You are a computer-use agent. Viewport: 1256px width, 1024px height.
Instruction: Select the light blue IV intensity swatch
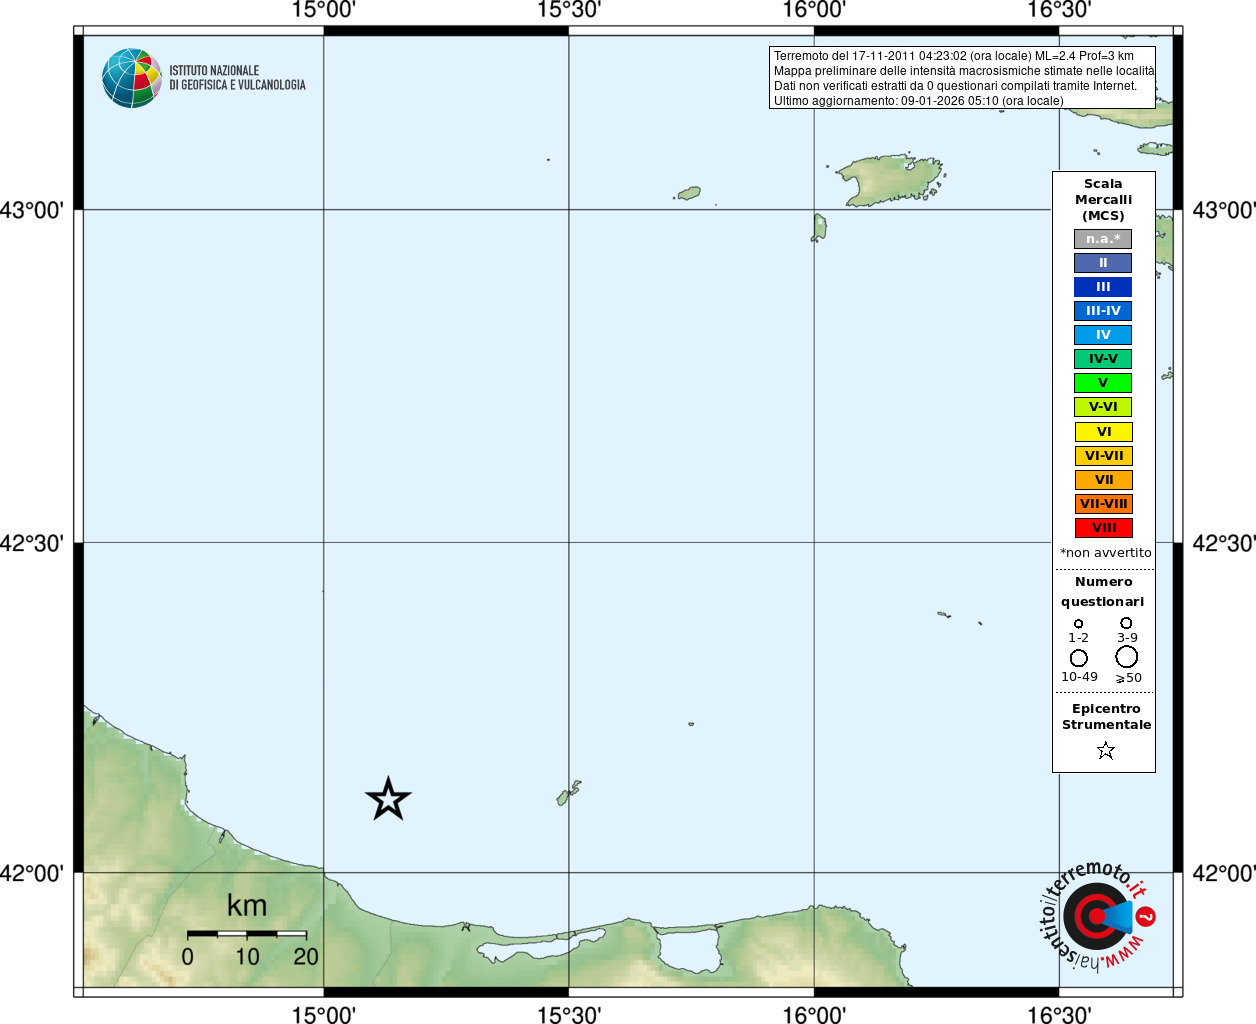[1103, 335]
